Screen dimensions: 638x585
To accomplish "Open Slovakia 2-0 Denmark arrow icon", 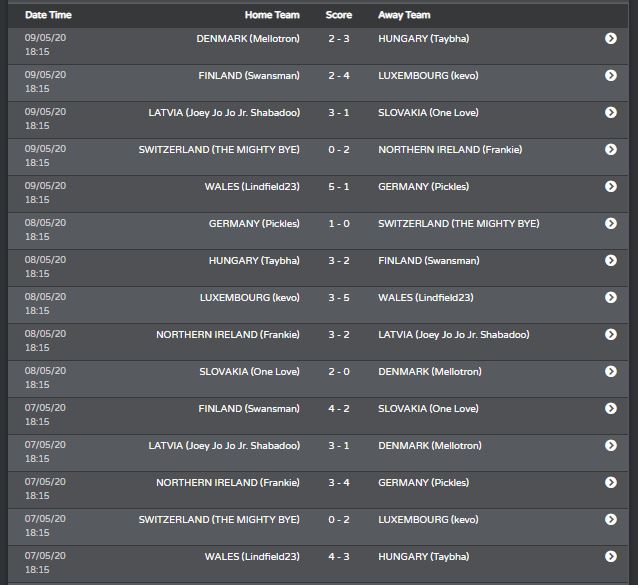I will (610, 371).
